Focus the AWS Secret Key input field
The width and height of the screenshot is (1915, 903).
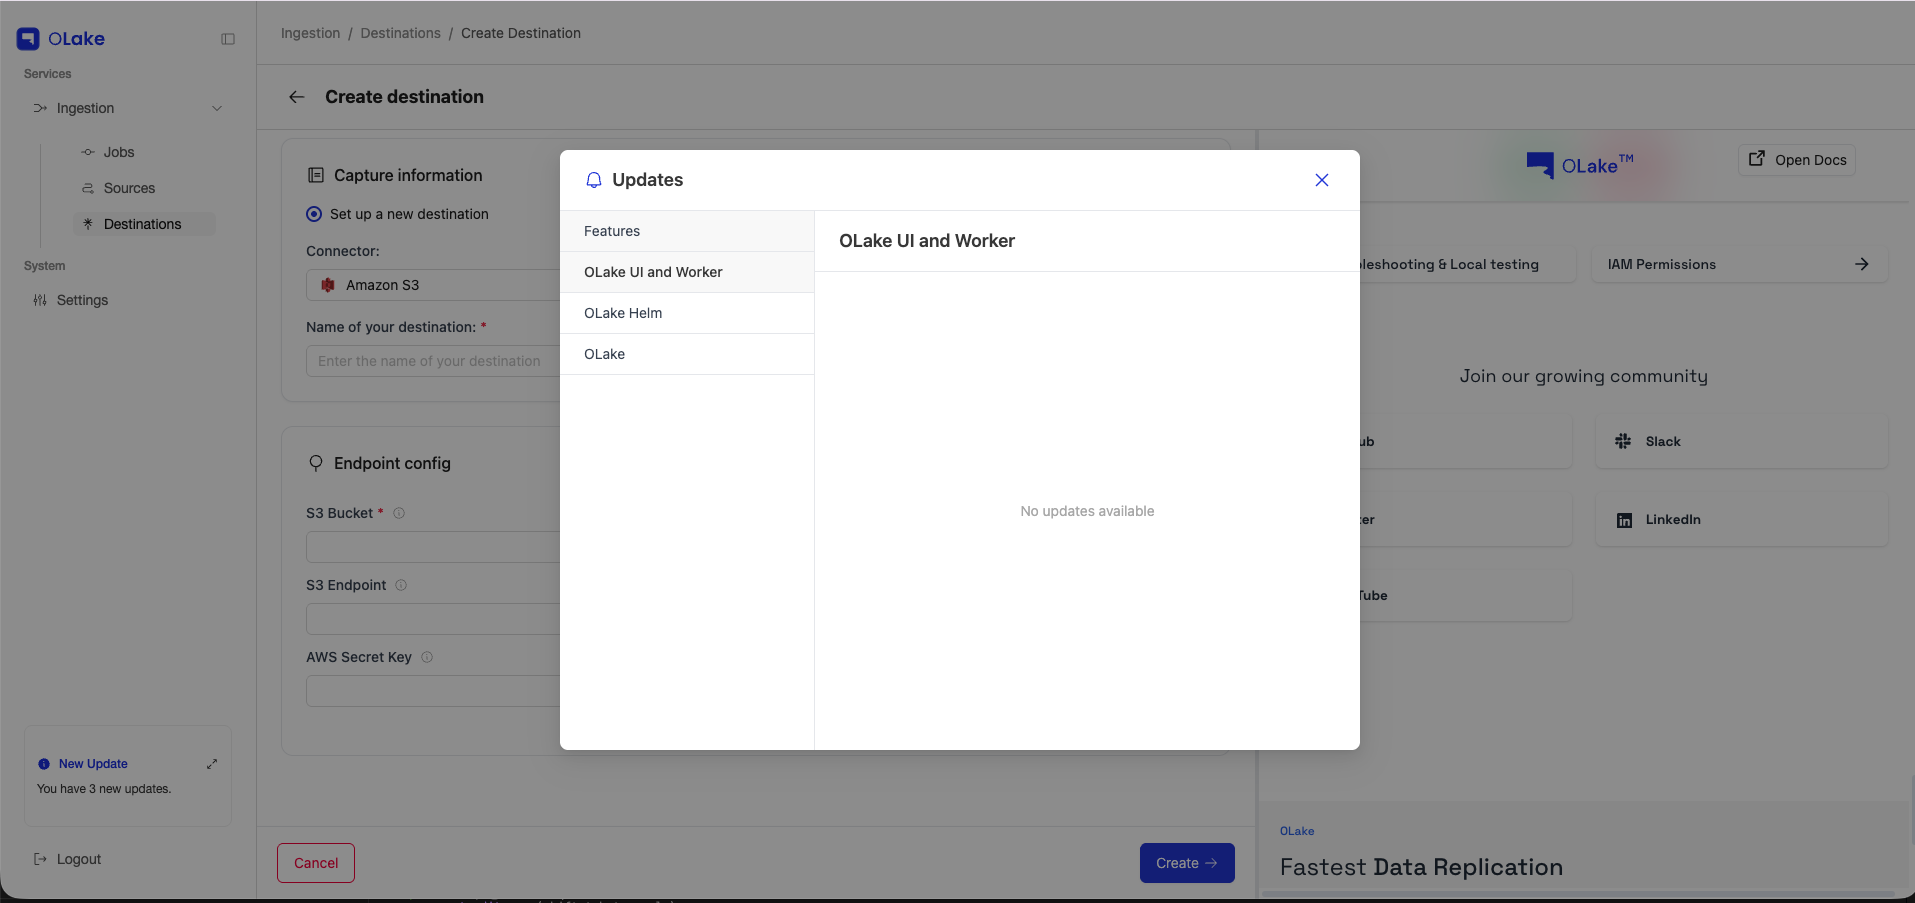(x=433, y=691)
